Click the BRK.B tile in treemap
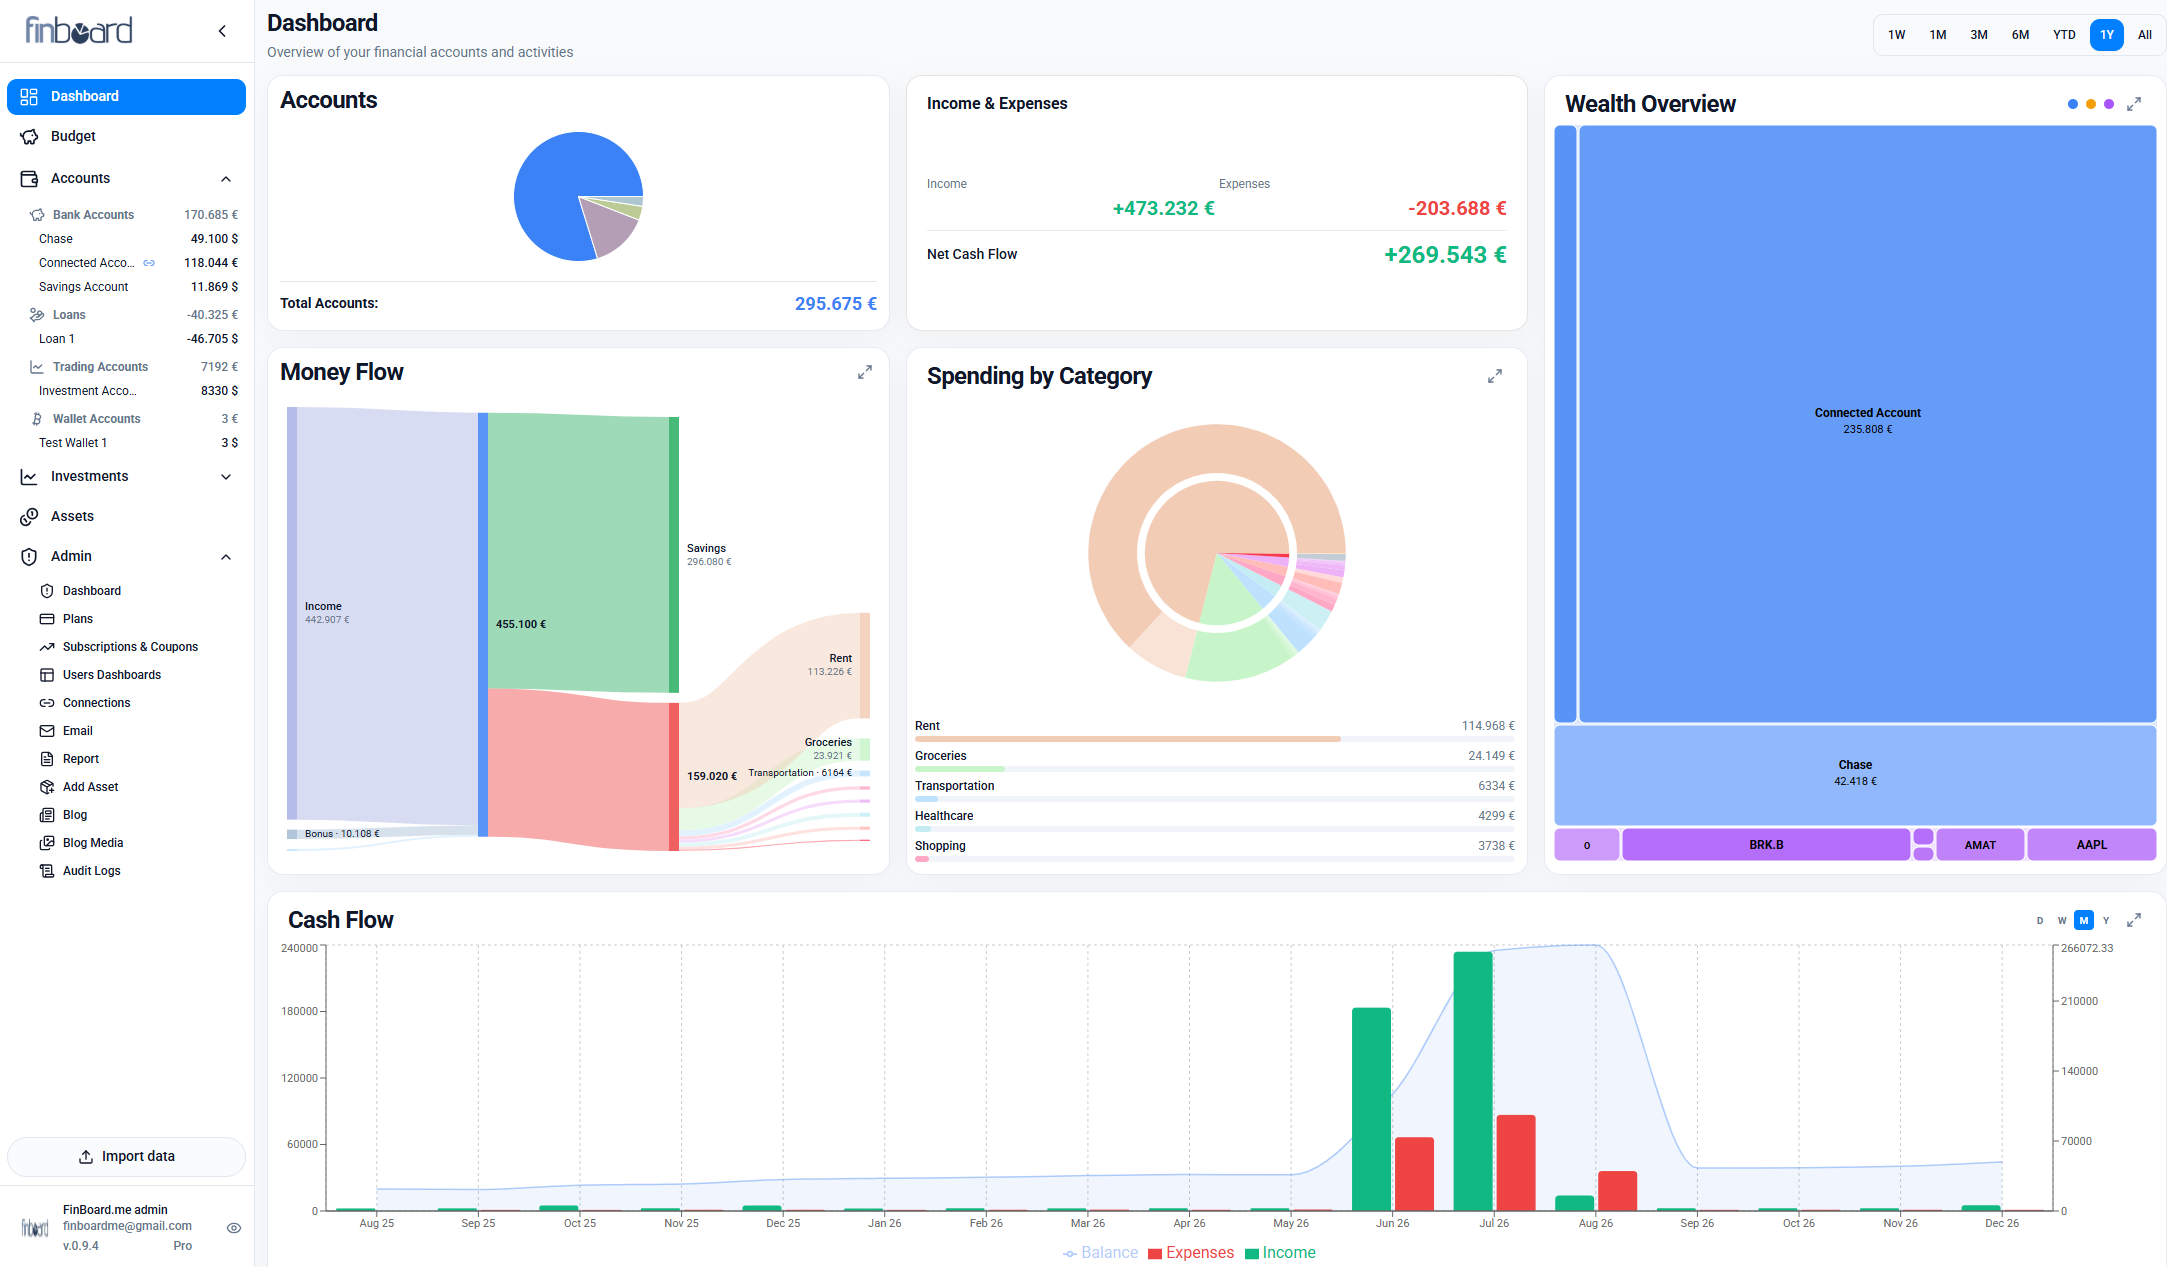Image resolution: width=2167 pixels, height=1267 pixels. click(x=1766, y=845)
